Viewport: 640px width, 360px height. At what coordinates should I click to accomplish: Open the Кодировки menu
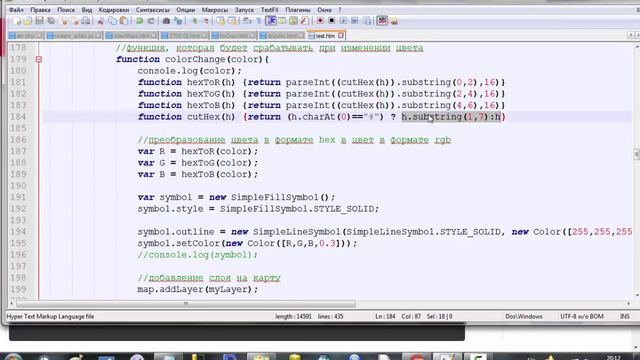point(114,9)
